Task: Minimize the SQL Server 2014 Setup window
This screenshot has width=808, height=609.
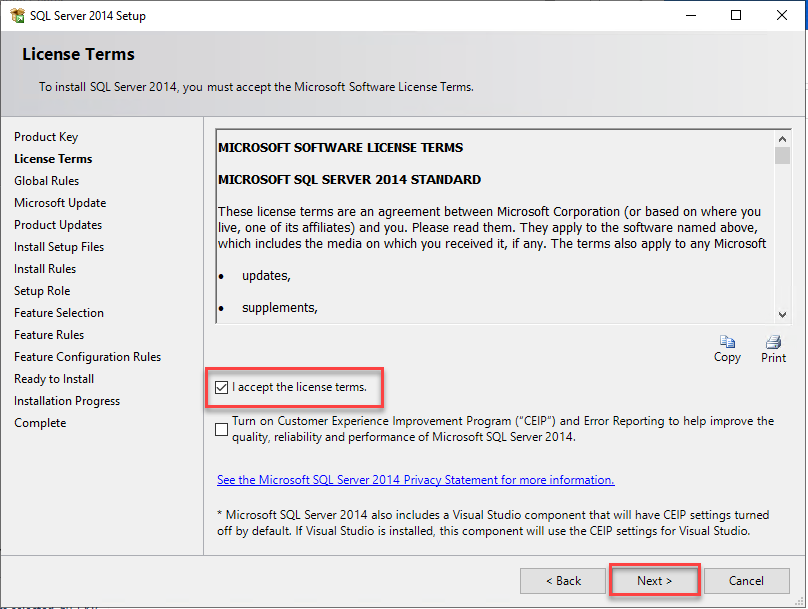Action: pyautogui.click(x=691, y=15)
